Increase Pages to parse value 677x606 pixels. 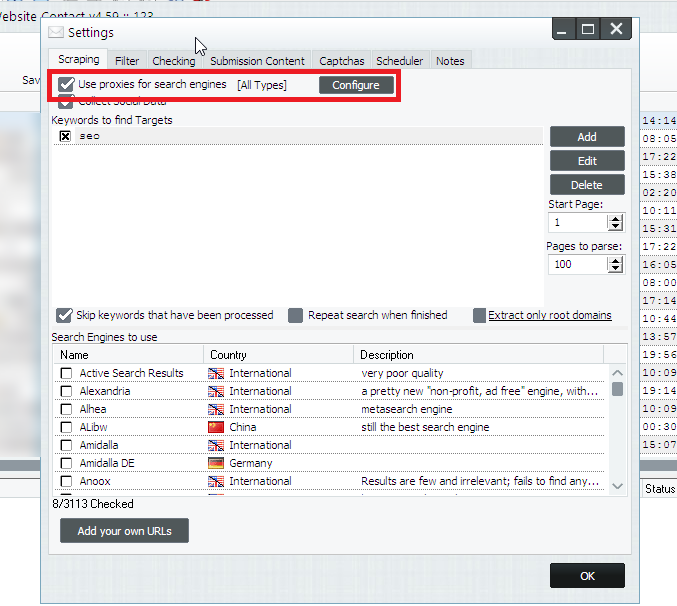615,260
